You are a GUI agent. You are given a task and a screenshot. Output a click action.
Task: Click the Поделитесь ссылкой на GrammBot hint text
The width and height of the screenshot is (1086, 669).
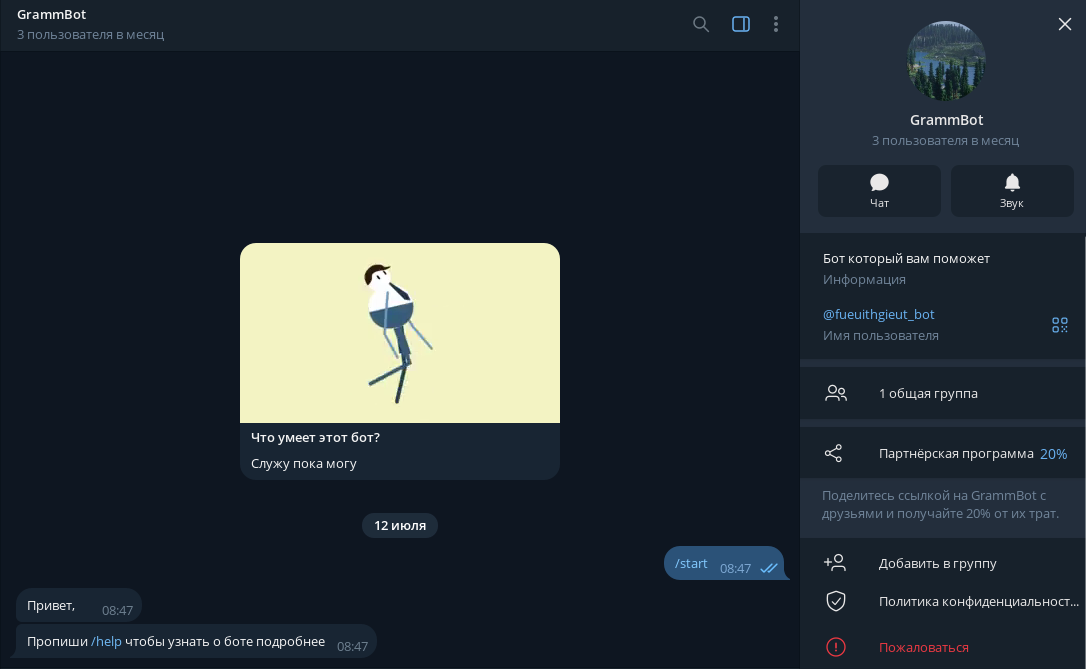point(940,504)
